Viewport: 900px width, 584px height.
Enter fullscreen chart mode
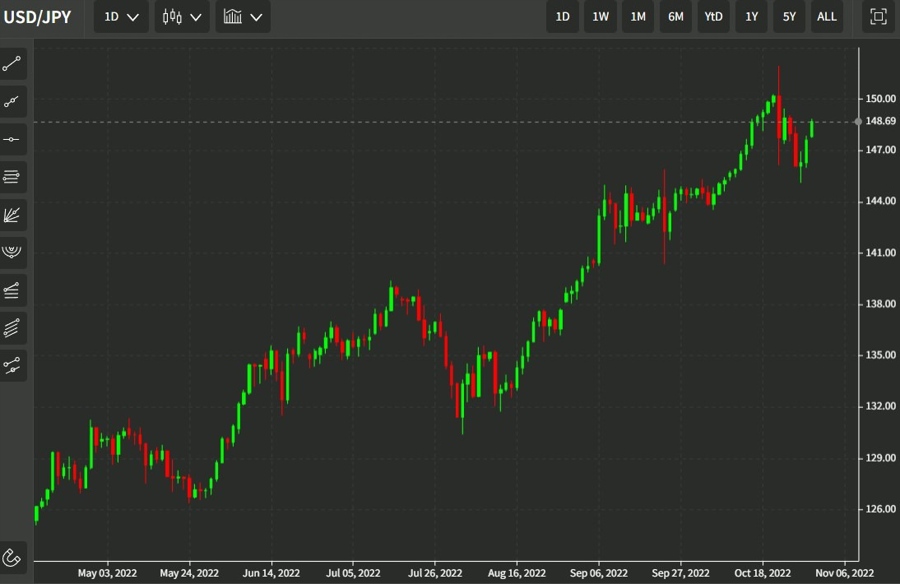pyautogui.click(x=878, y=17)
